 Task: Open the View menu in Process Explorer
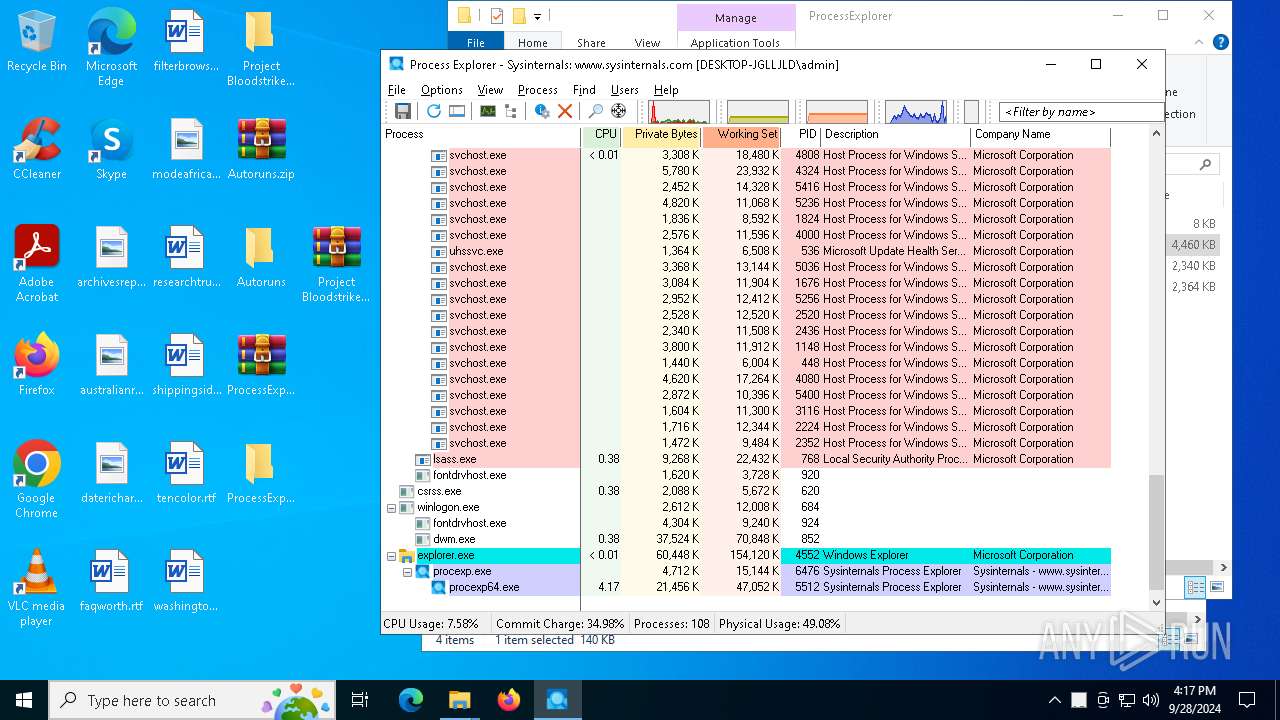(490, 90)
